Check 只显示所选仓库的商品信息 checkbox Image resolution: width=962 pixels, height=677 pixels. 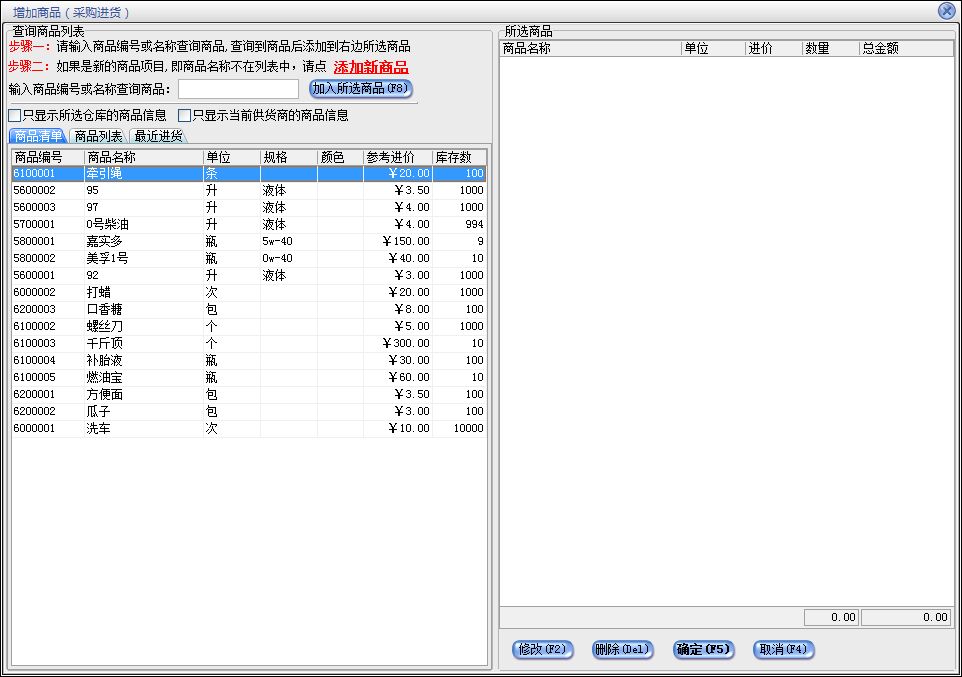point(15,116)
